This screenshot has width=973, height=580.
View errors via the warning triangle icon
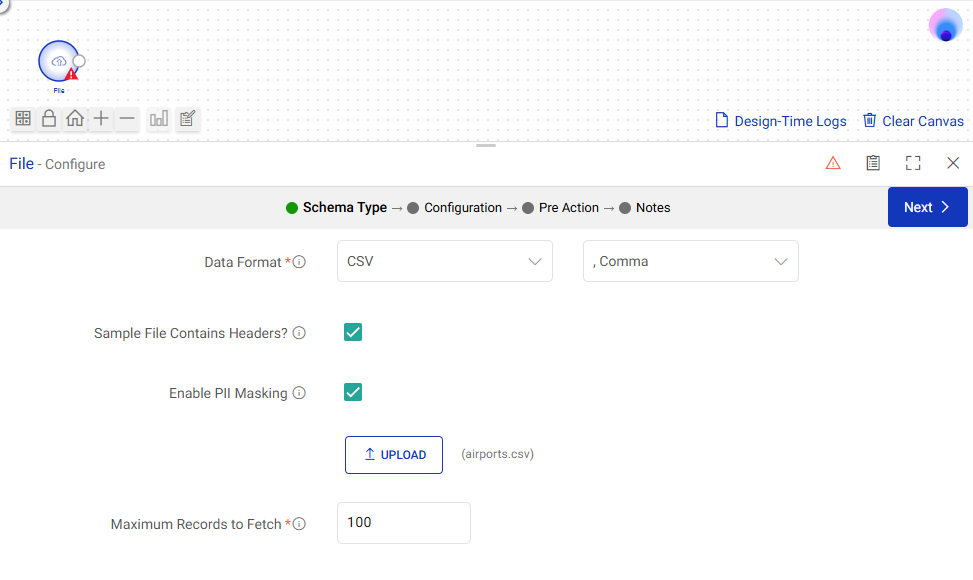(833, 162)
